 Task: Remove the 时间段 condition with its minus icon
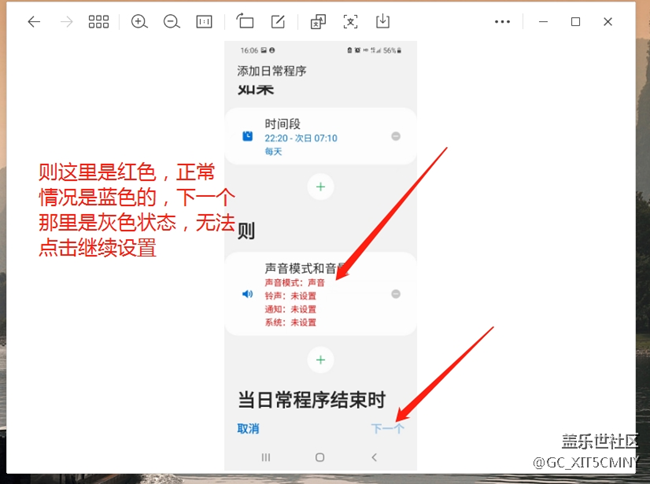pos(396,136)
